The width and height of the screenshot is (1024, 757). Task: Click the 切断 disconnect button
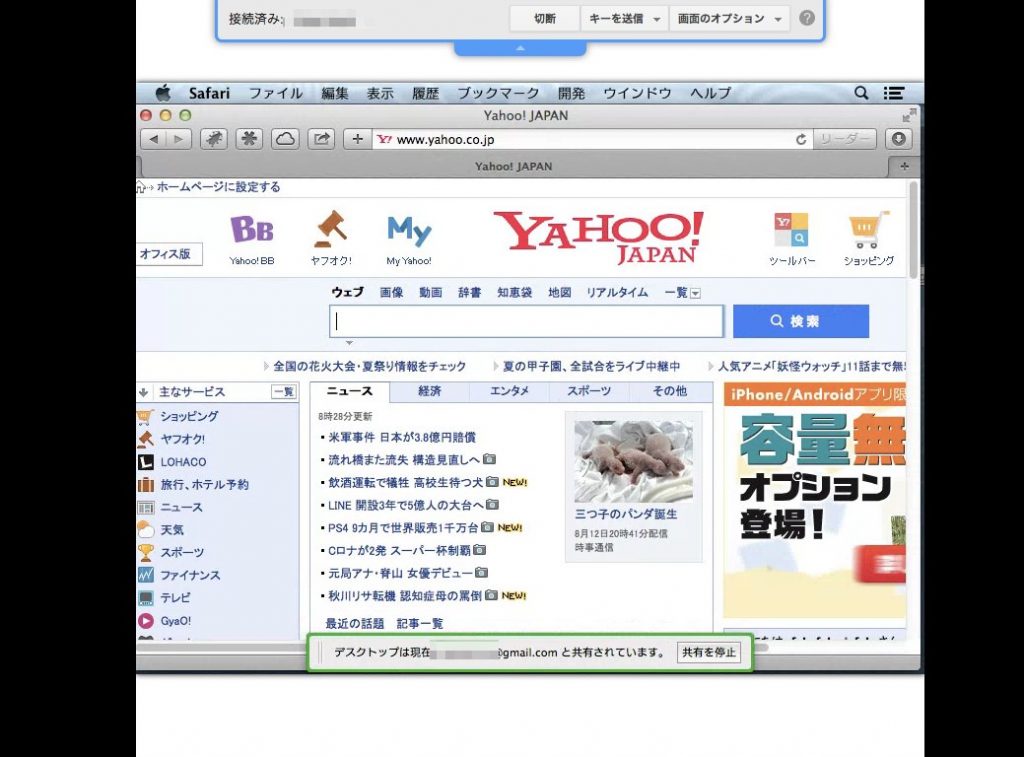545,19
